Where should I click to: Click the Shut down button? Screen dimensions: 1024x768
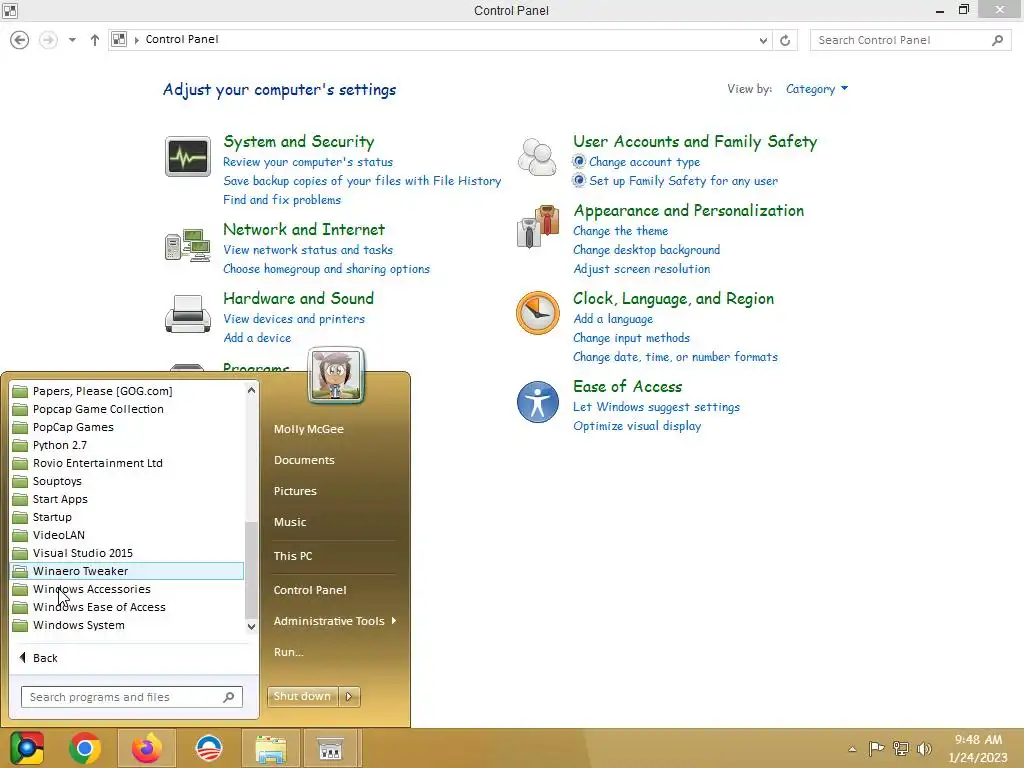(303, 697)
